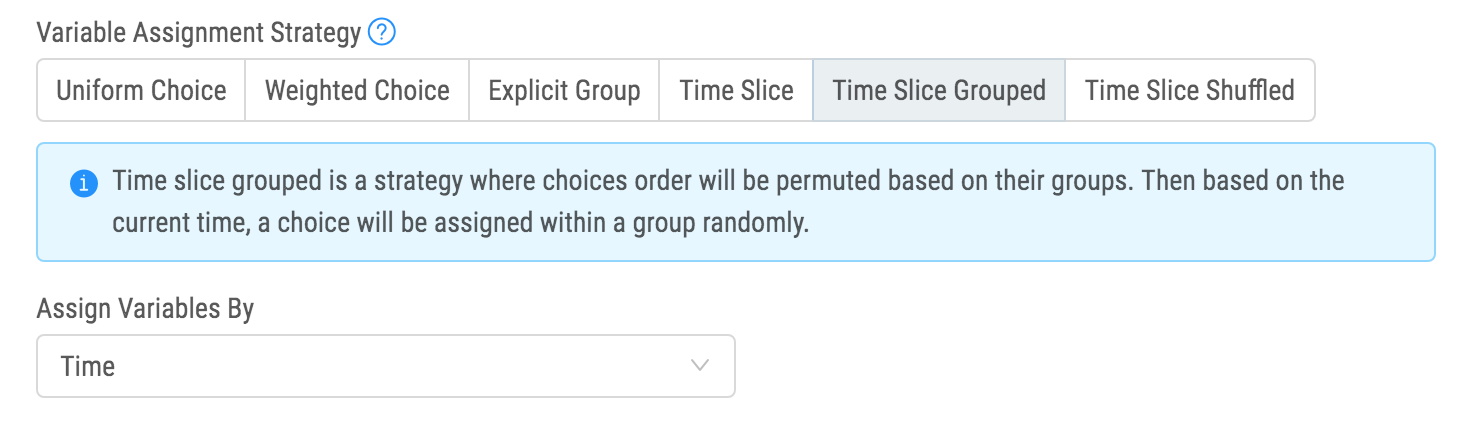Click the dropdown chevron arrow
Image resolution: width=1472 pixels, height=428 pixels.
click(701, 366)
